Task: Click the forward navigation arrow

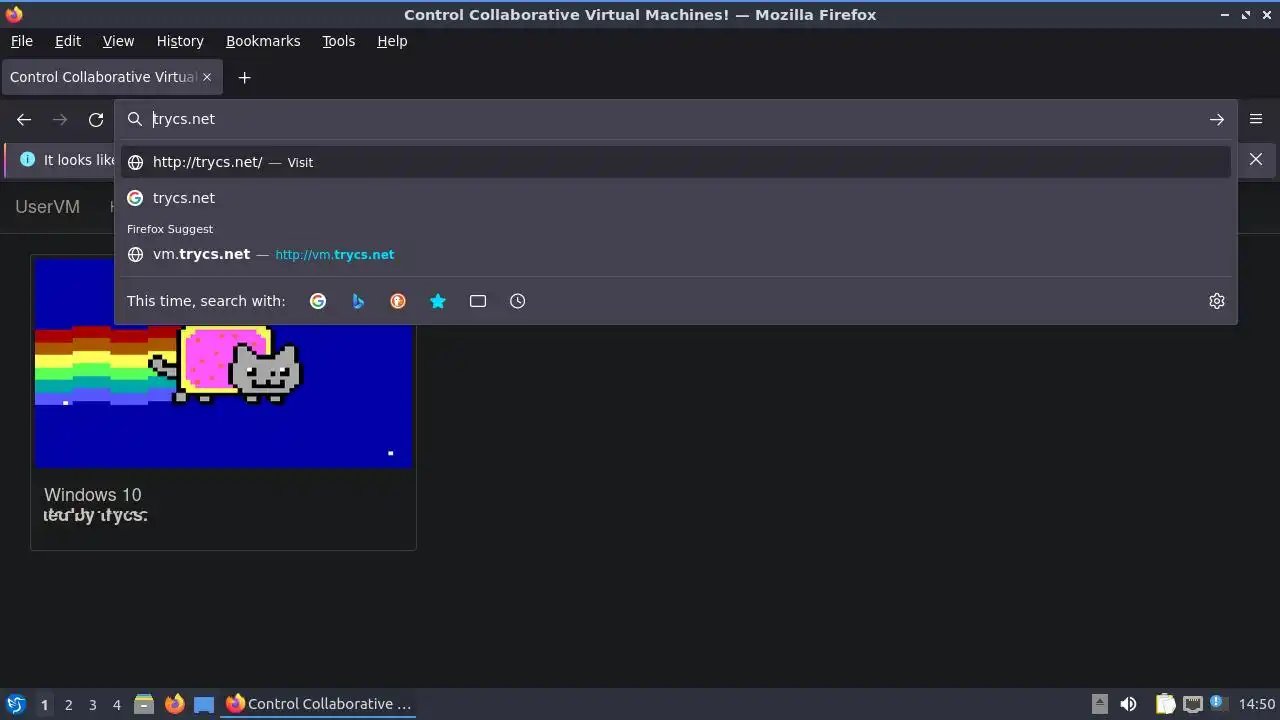Action: (60, 119)
